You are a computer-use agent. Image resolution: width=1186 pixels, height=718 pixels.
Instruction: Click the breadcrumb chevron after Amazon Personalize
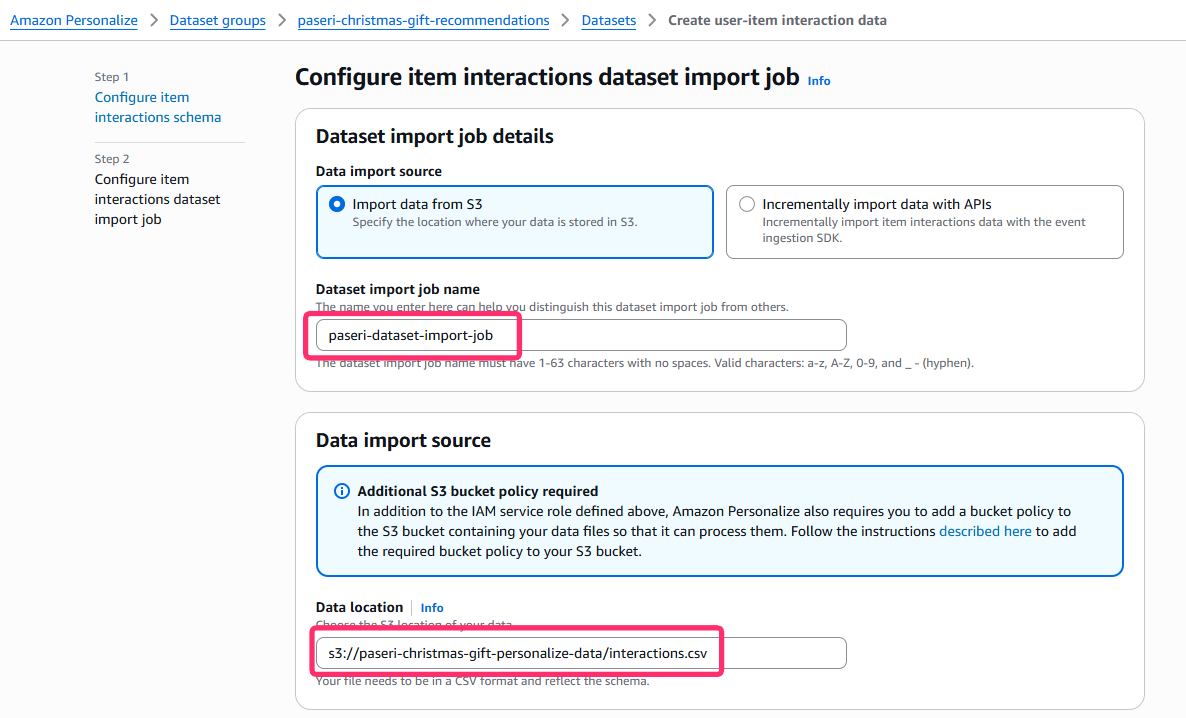pyautogui.click(x=154, y=20)
